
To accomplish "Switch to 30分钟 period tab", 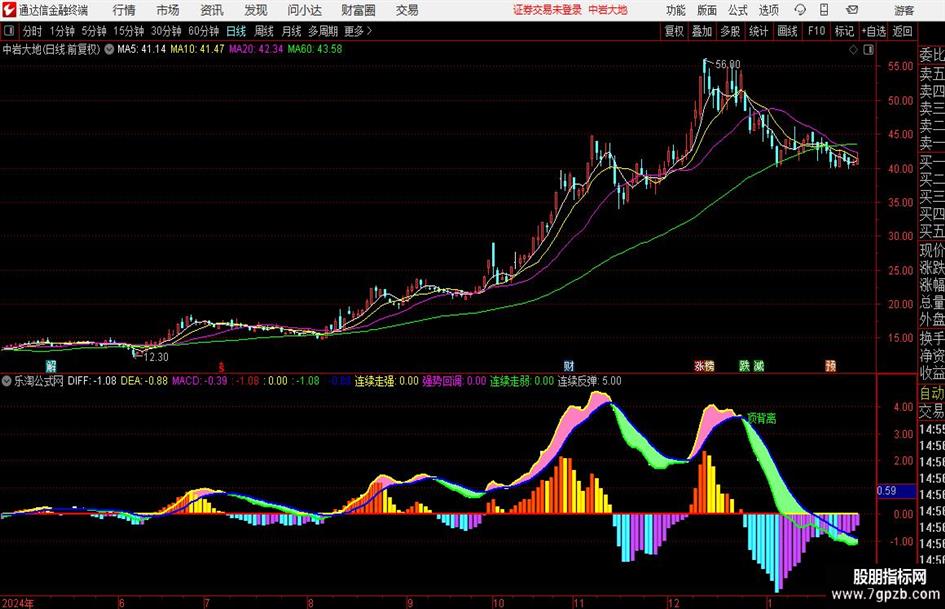I will (x=166, y=31).
